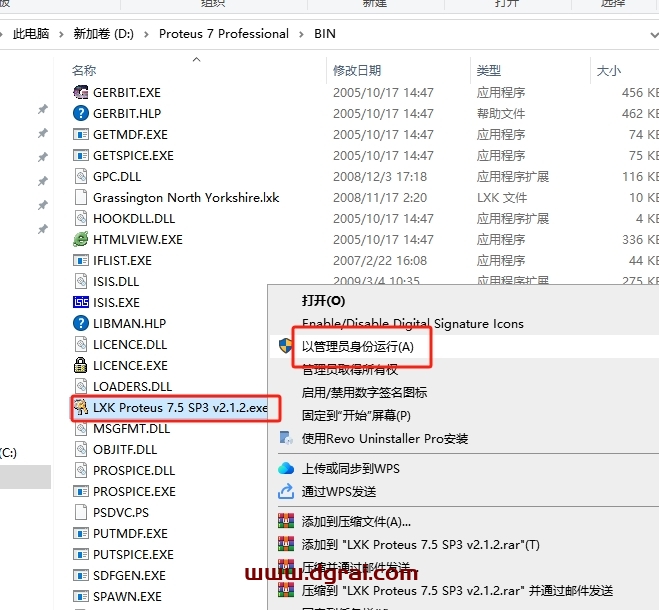Click the PROSPICE.DLL file icon
659x610 pixels.
(81, 470)
